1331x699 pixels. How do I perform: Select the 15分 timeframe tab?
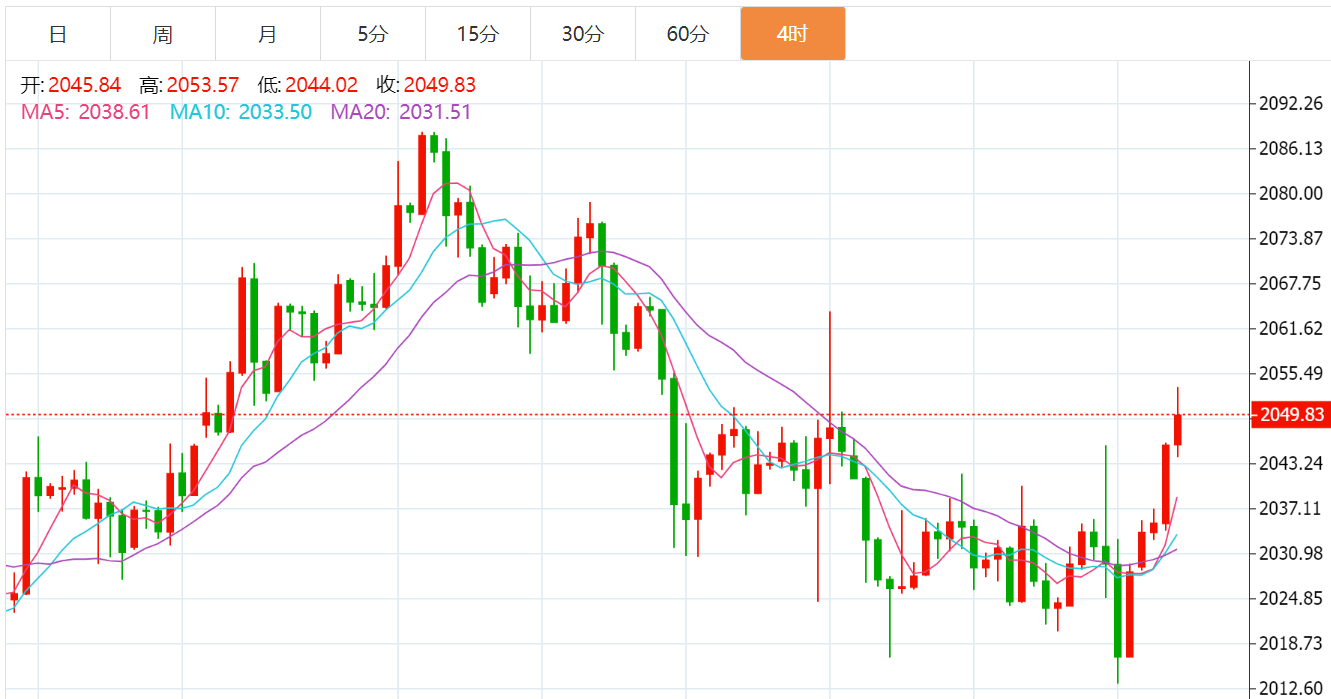(x=478, y=34)
